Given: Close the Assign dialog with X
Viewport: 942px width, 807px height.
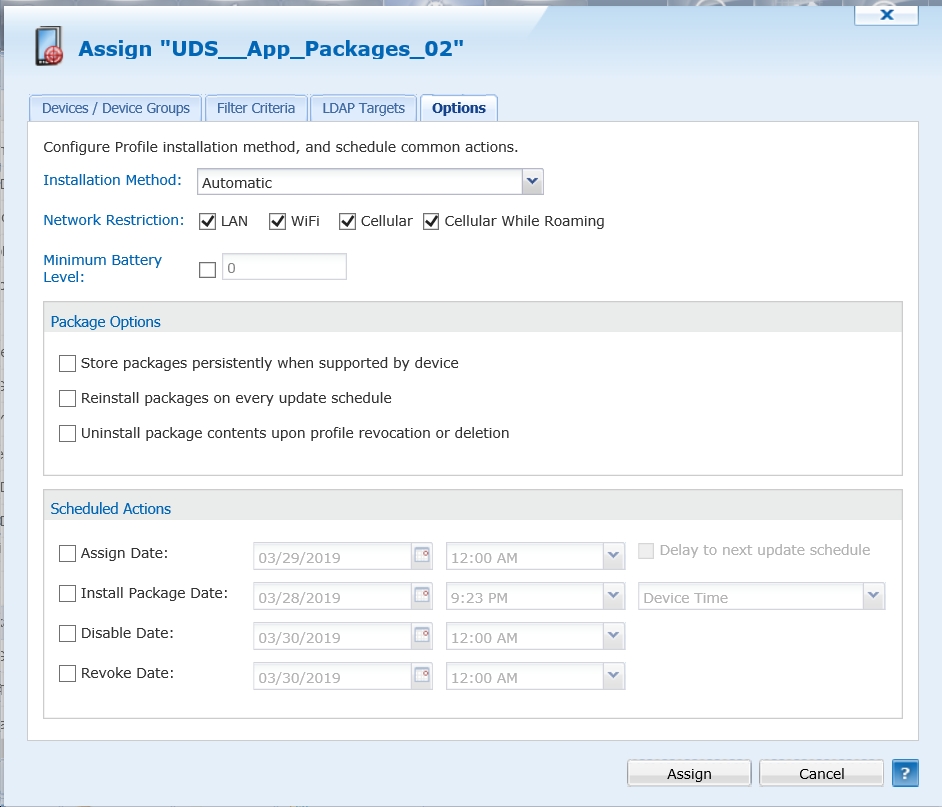Looking at the screenshot, I should pos(886,14).
